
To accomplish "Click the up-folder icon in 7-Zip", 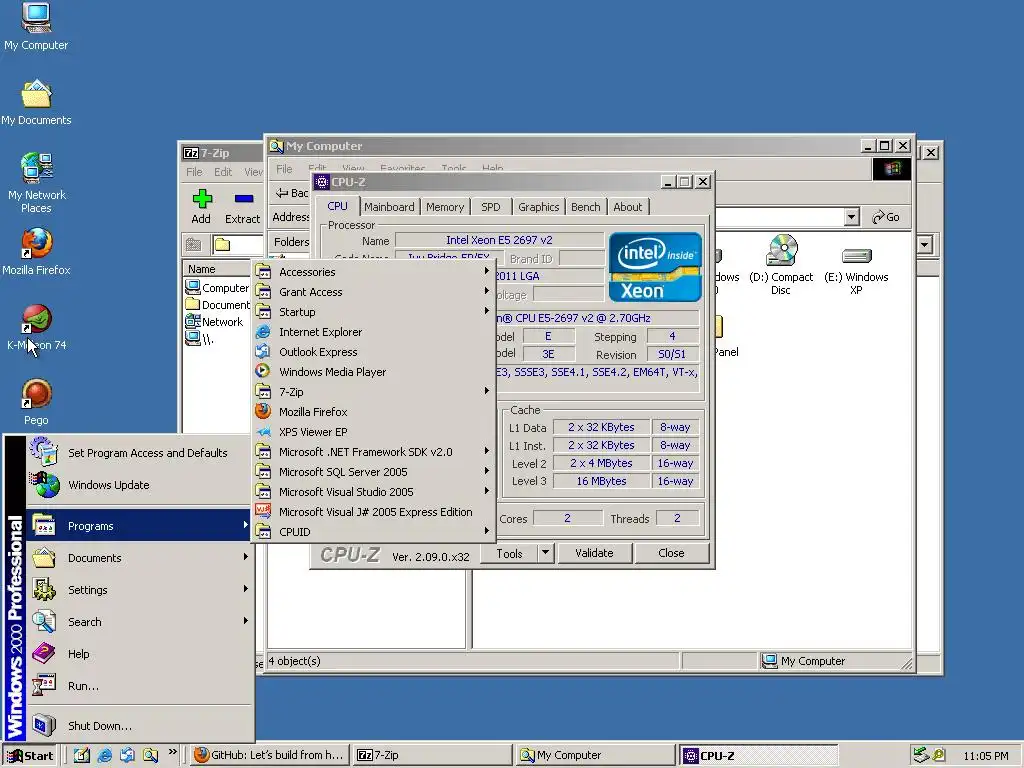I will pyautogui.click(x=193, y=245).
